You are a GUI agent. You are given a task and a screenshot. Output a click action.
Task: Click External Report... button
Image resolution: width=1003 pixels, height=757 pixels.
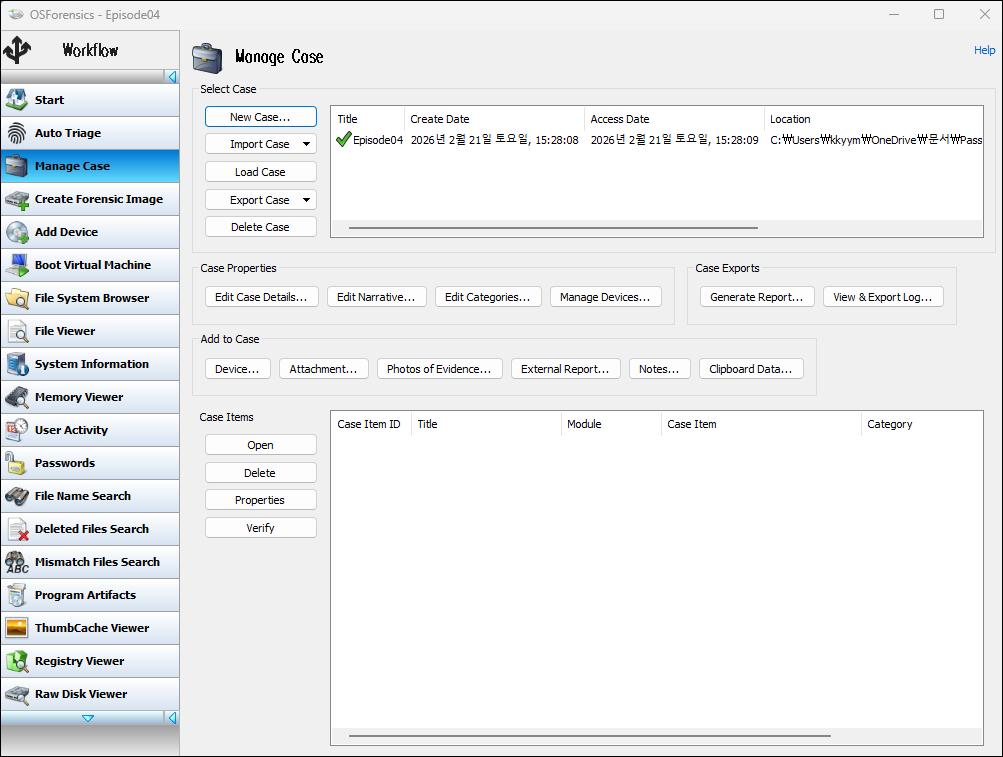(x=565, y=369)
